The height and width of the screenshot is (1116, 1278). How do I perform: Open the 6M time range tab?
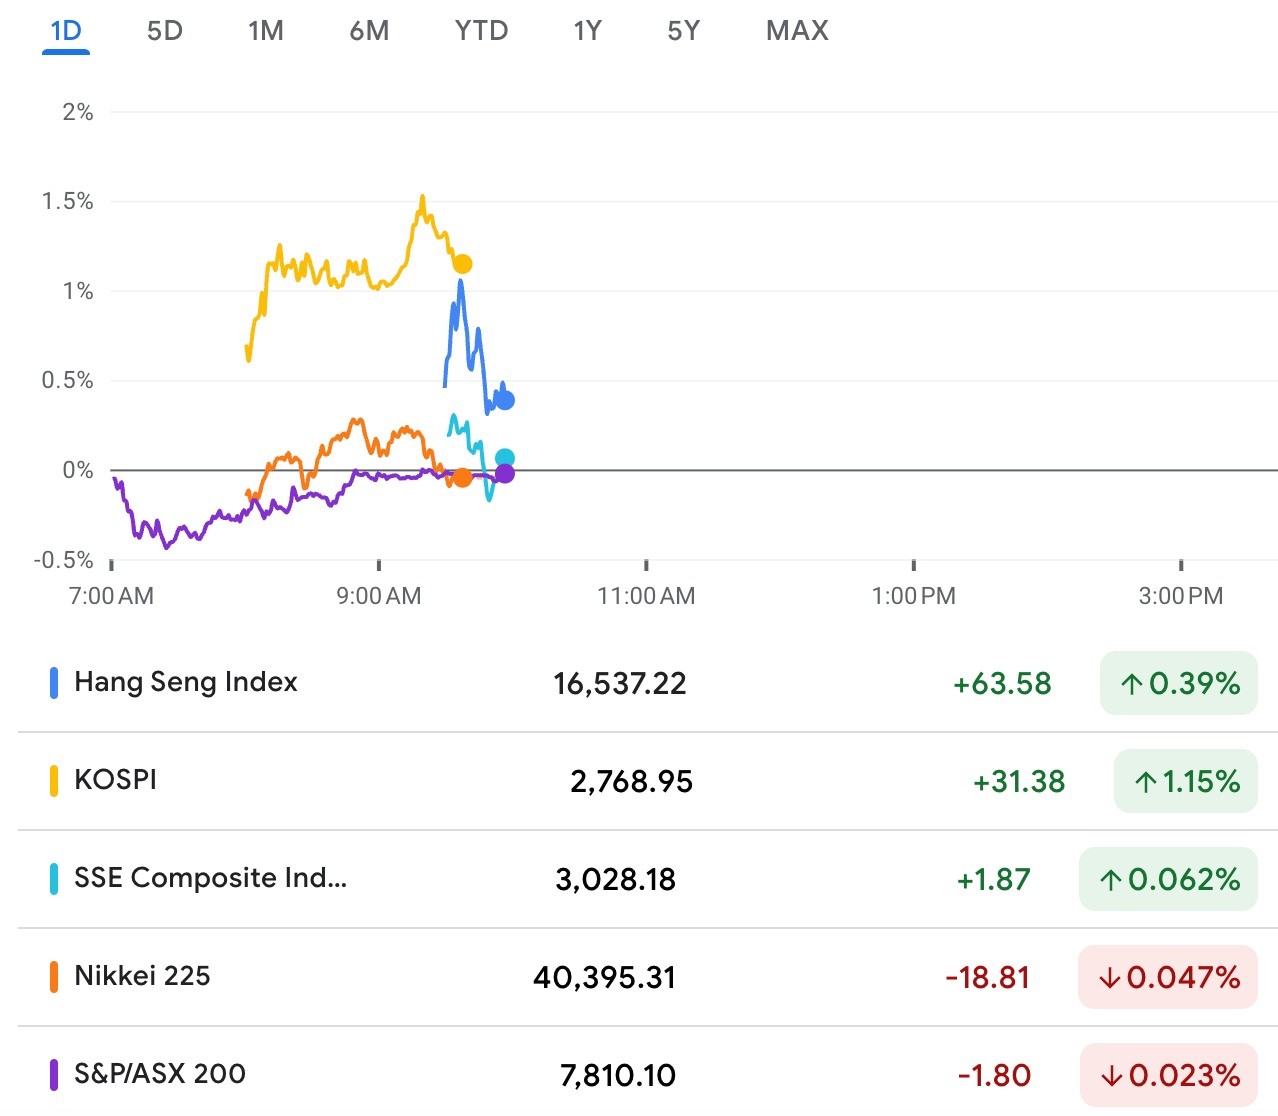[369, 31]
